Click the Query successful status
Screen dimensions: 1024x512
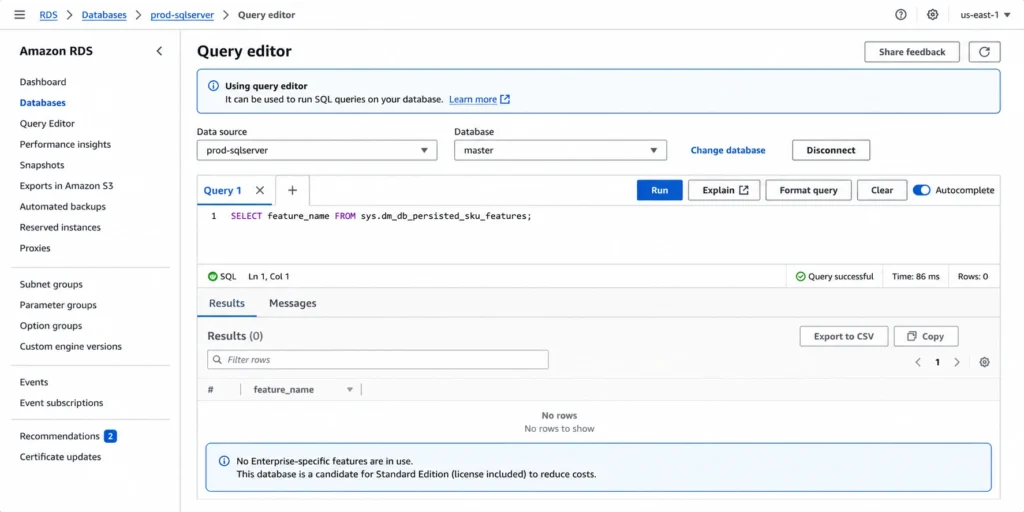click(835, 276)
